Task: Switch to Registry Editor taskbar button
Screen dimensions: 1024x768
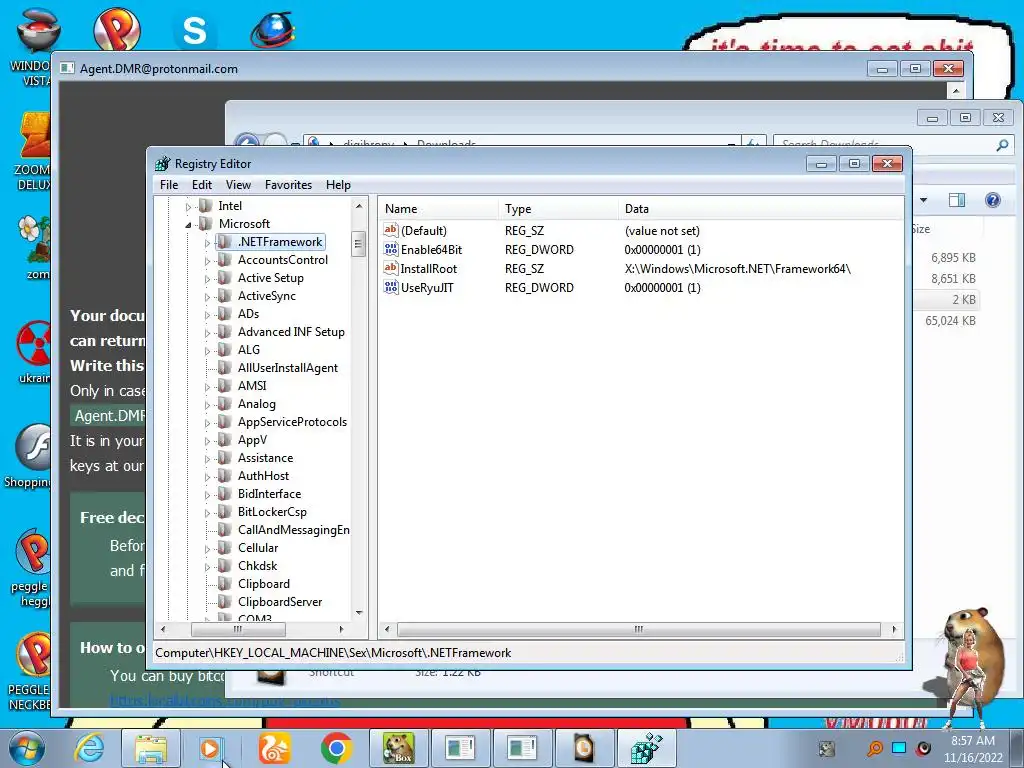Action: [647, 748]
